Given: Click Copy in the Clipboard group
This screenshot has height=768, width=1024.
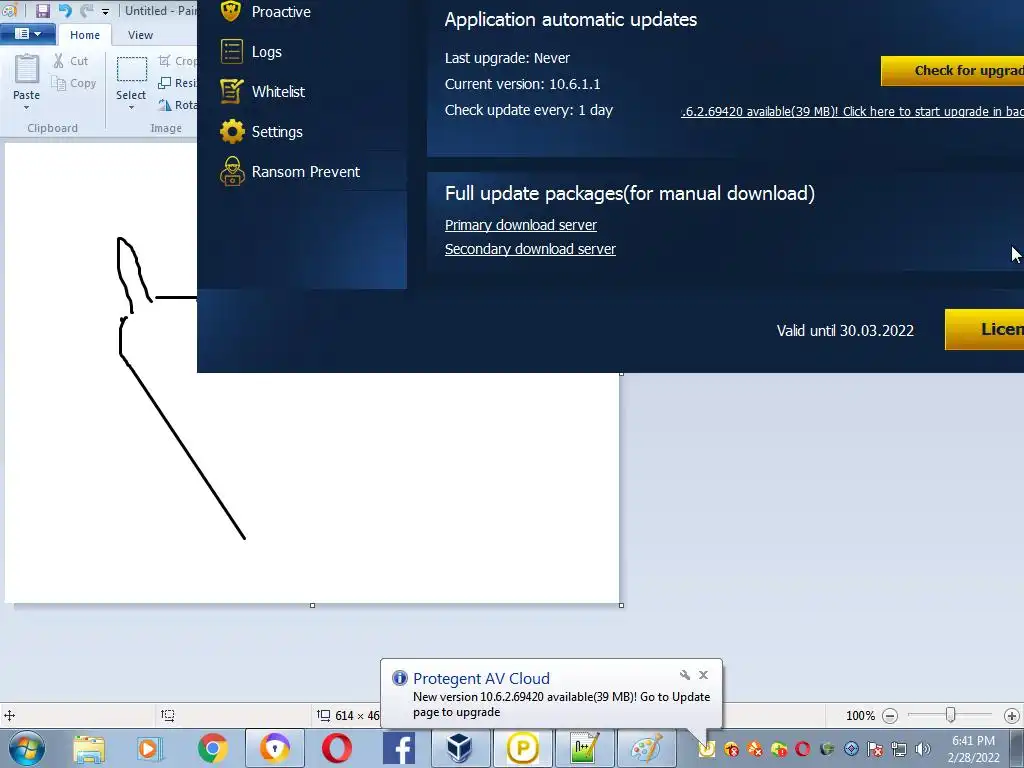Looking at the screenshot, I should click(74, 83).
